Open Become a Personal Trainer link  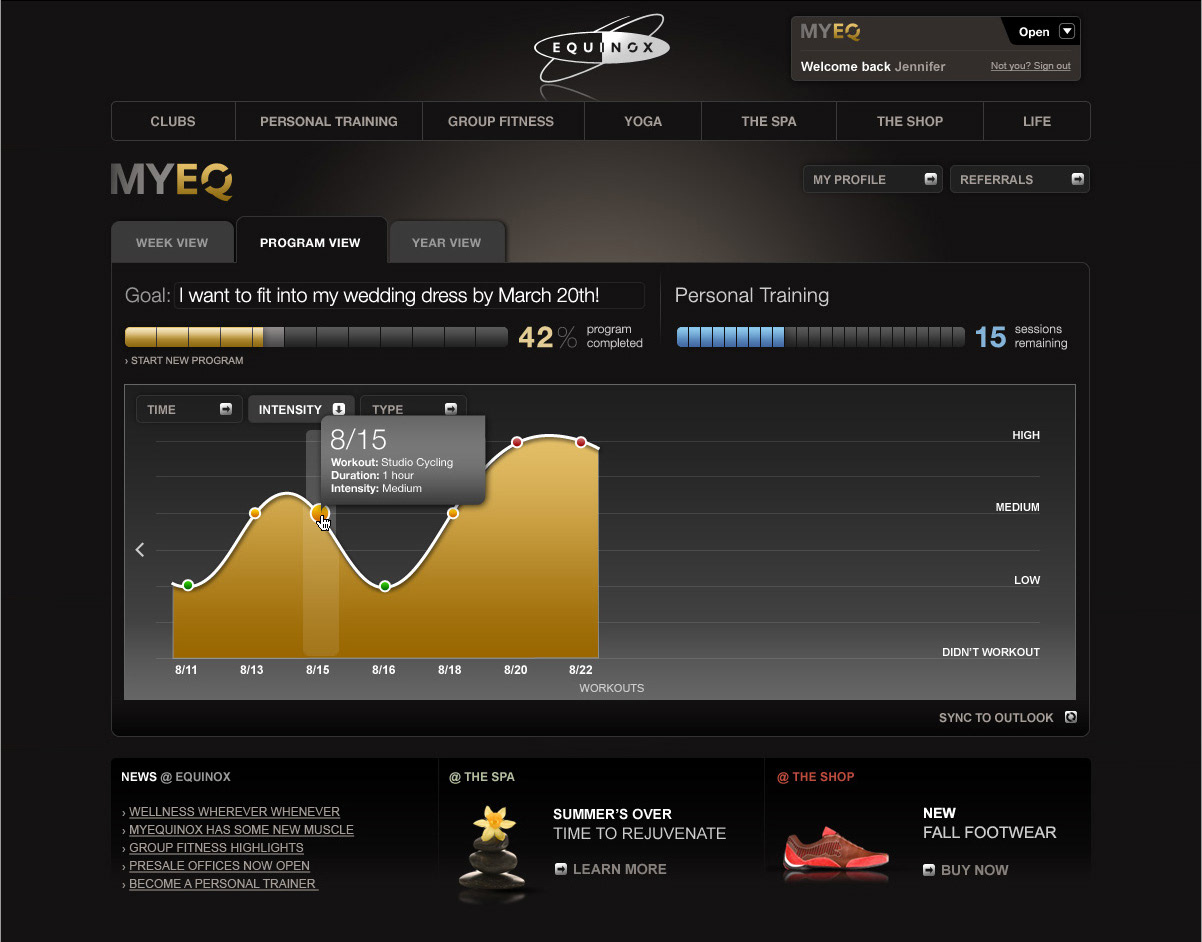[223, 884]
